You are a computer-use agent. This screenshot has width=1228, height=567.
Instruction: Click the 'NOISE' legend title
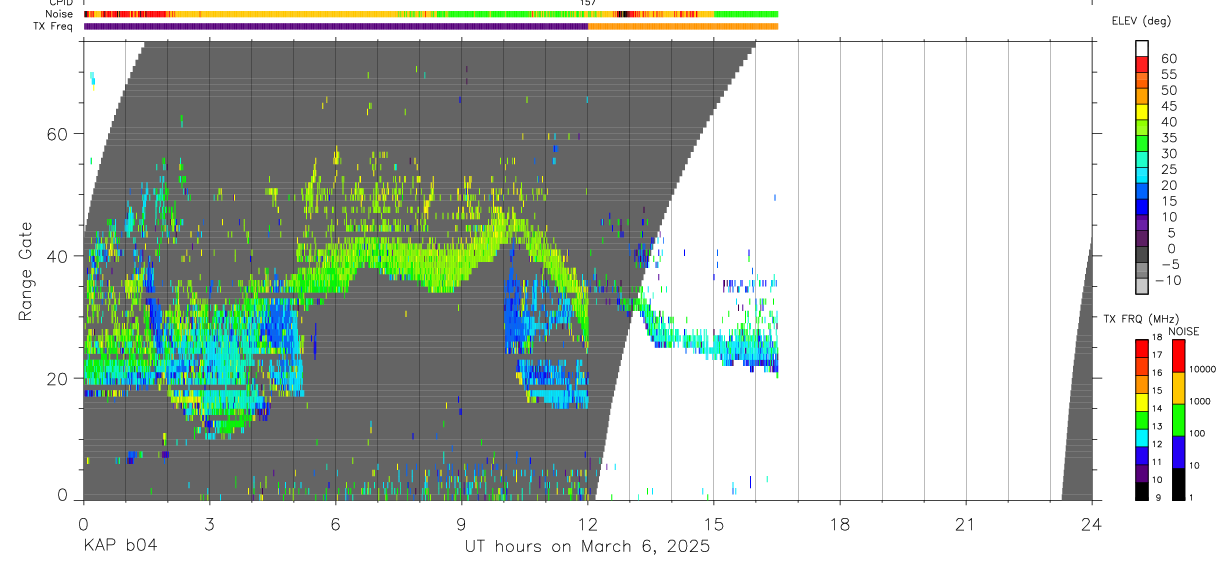coord(1184,331)
